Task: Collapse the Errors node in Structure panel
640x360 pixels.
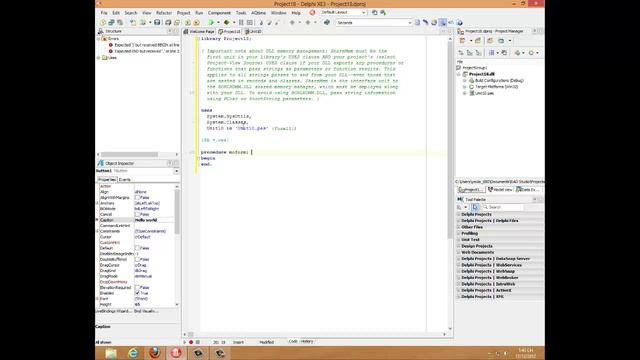Action: 98,39
